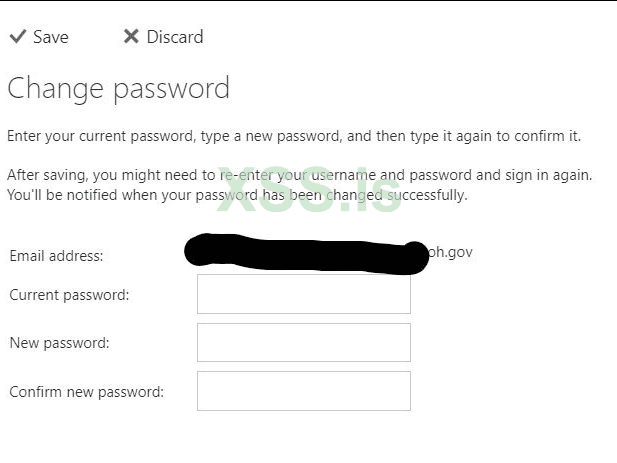Click the Discard X icon
This screenshot has height=463, width=617.
point(131,37)
